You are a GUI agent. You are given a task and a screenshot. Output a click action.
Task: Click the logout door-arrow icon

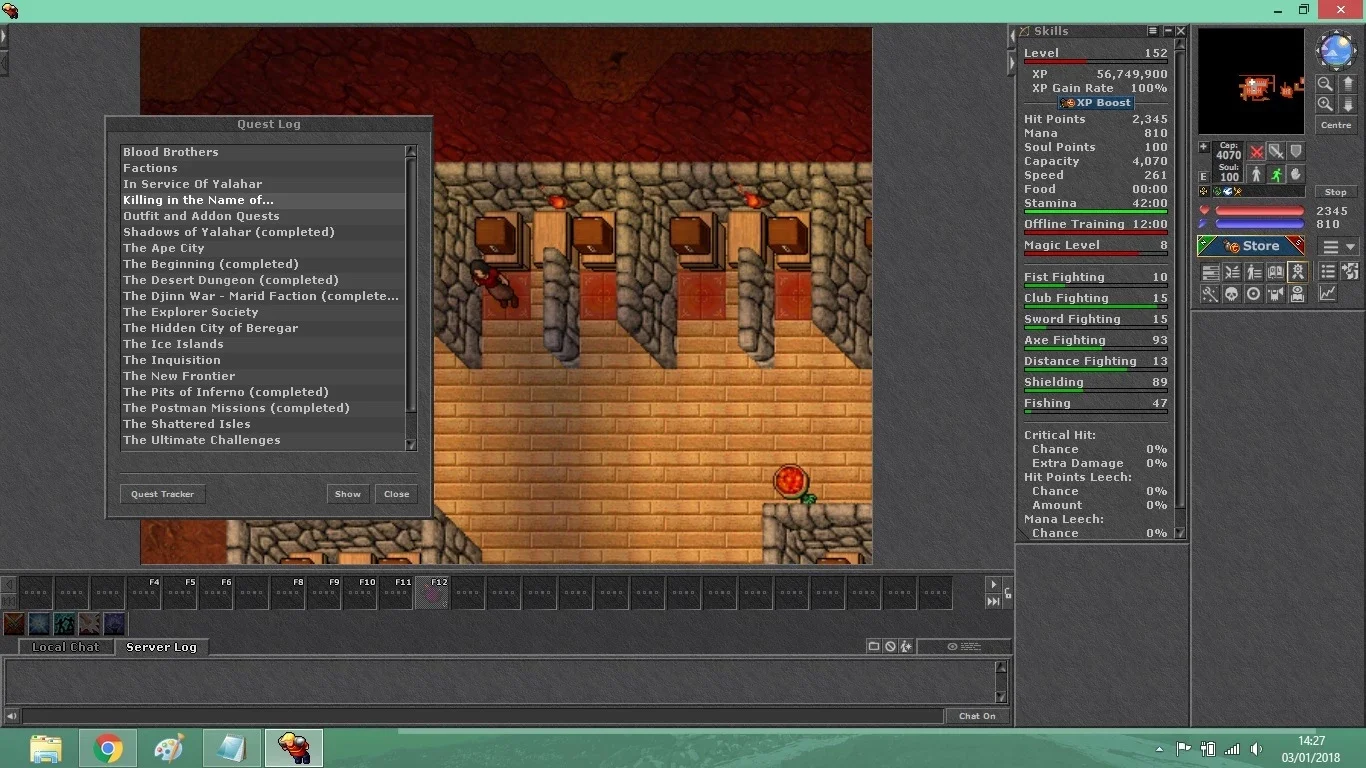tap(1350, 272)
